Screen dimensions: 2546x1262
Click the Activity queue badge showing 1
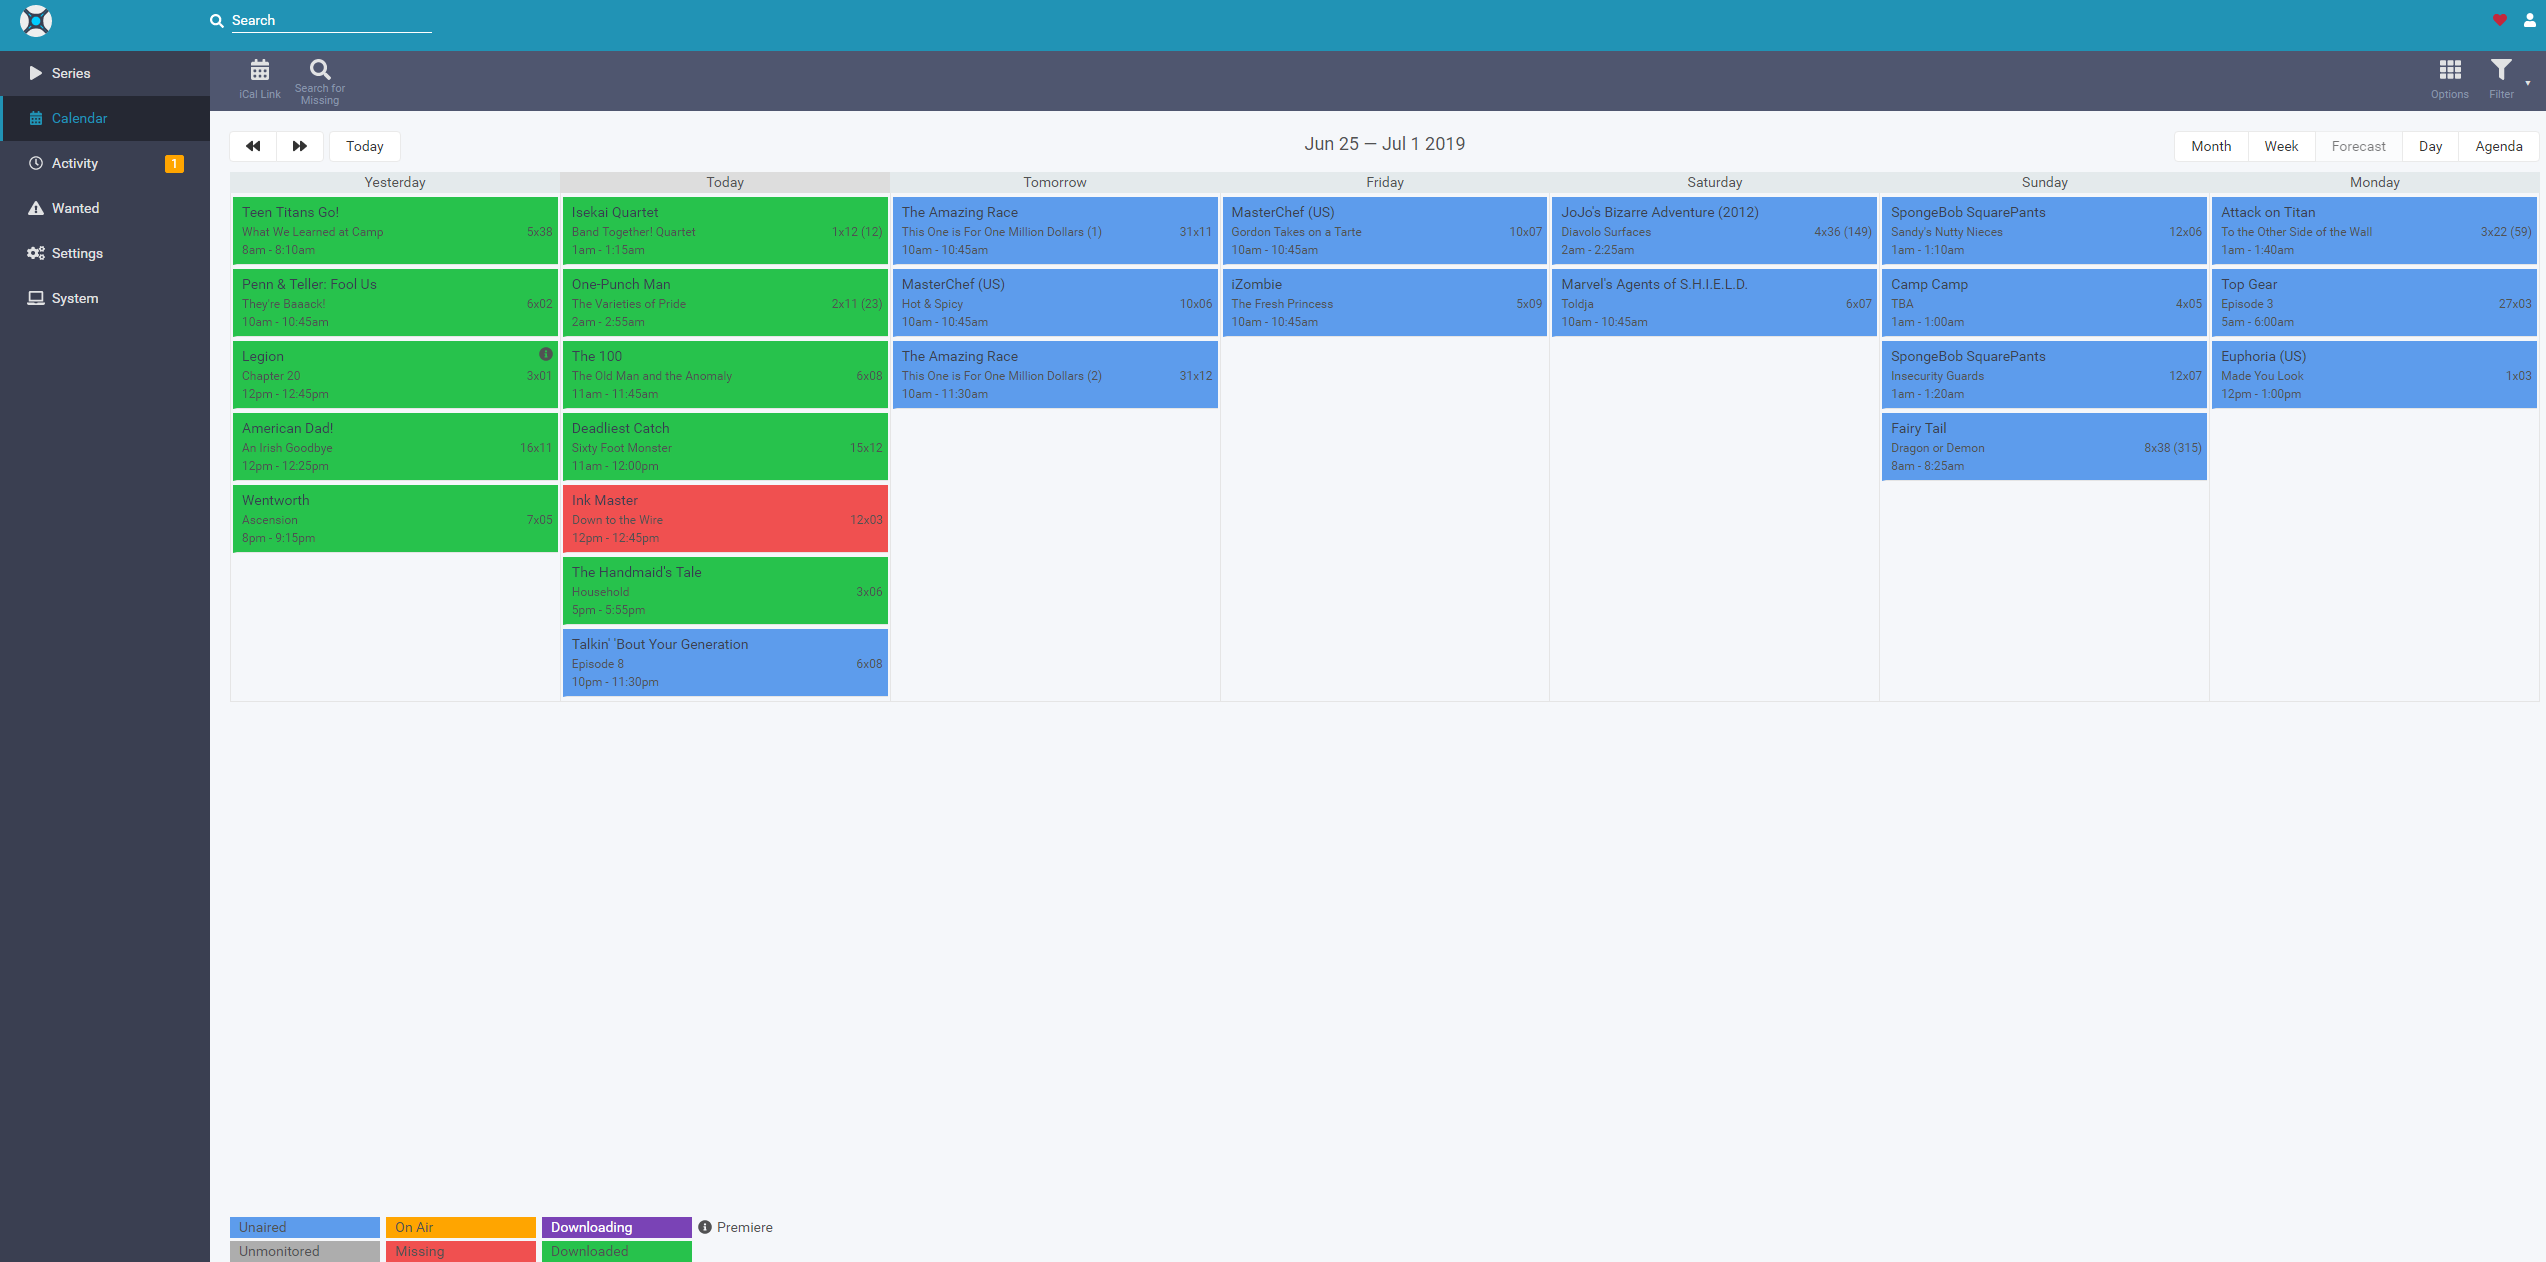point(174,164)
